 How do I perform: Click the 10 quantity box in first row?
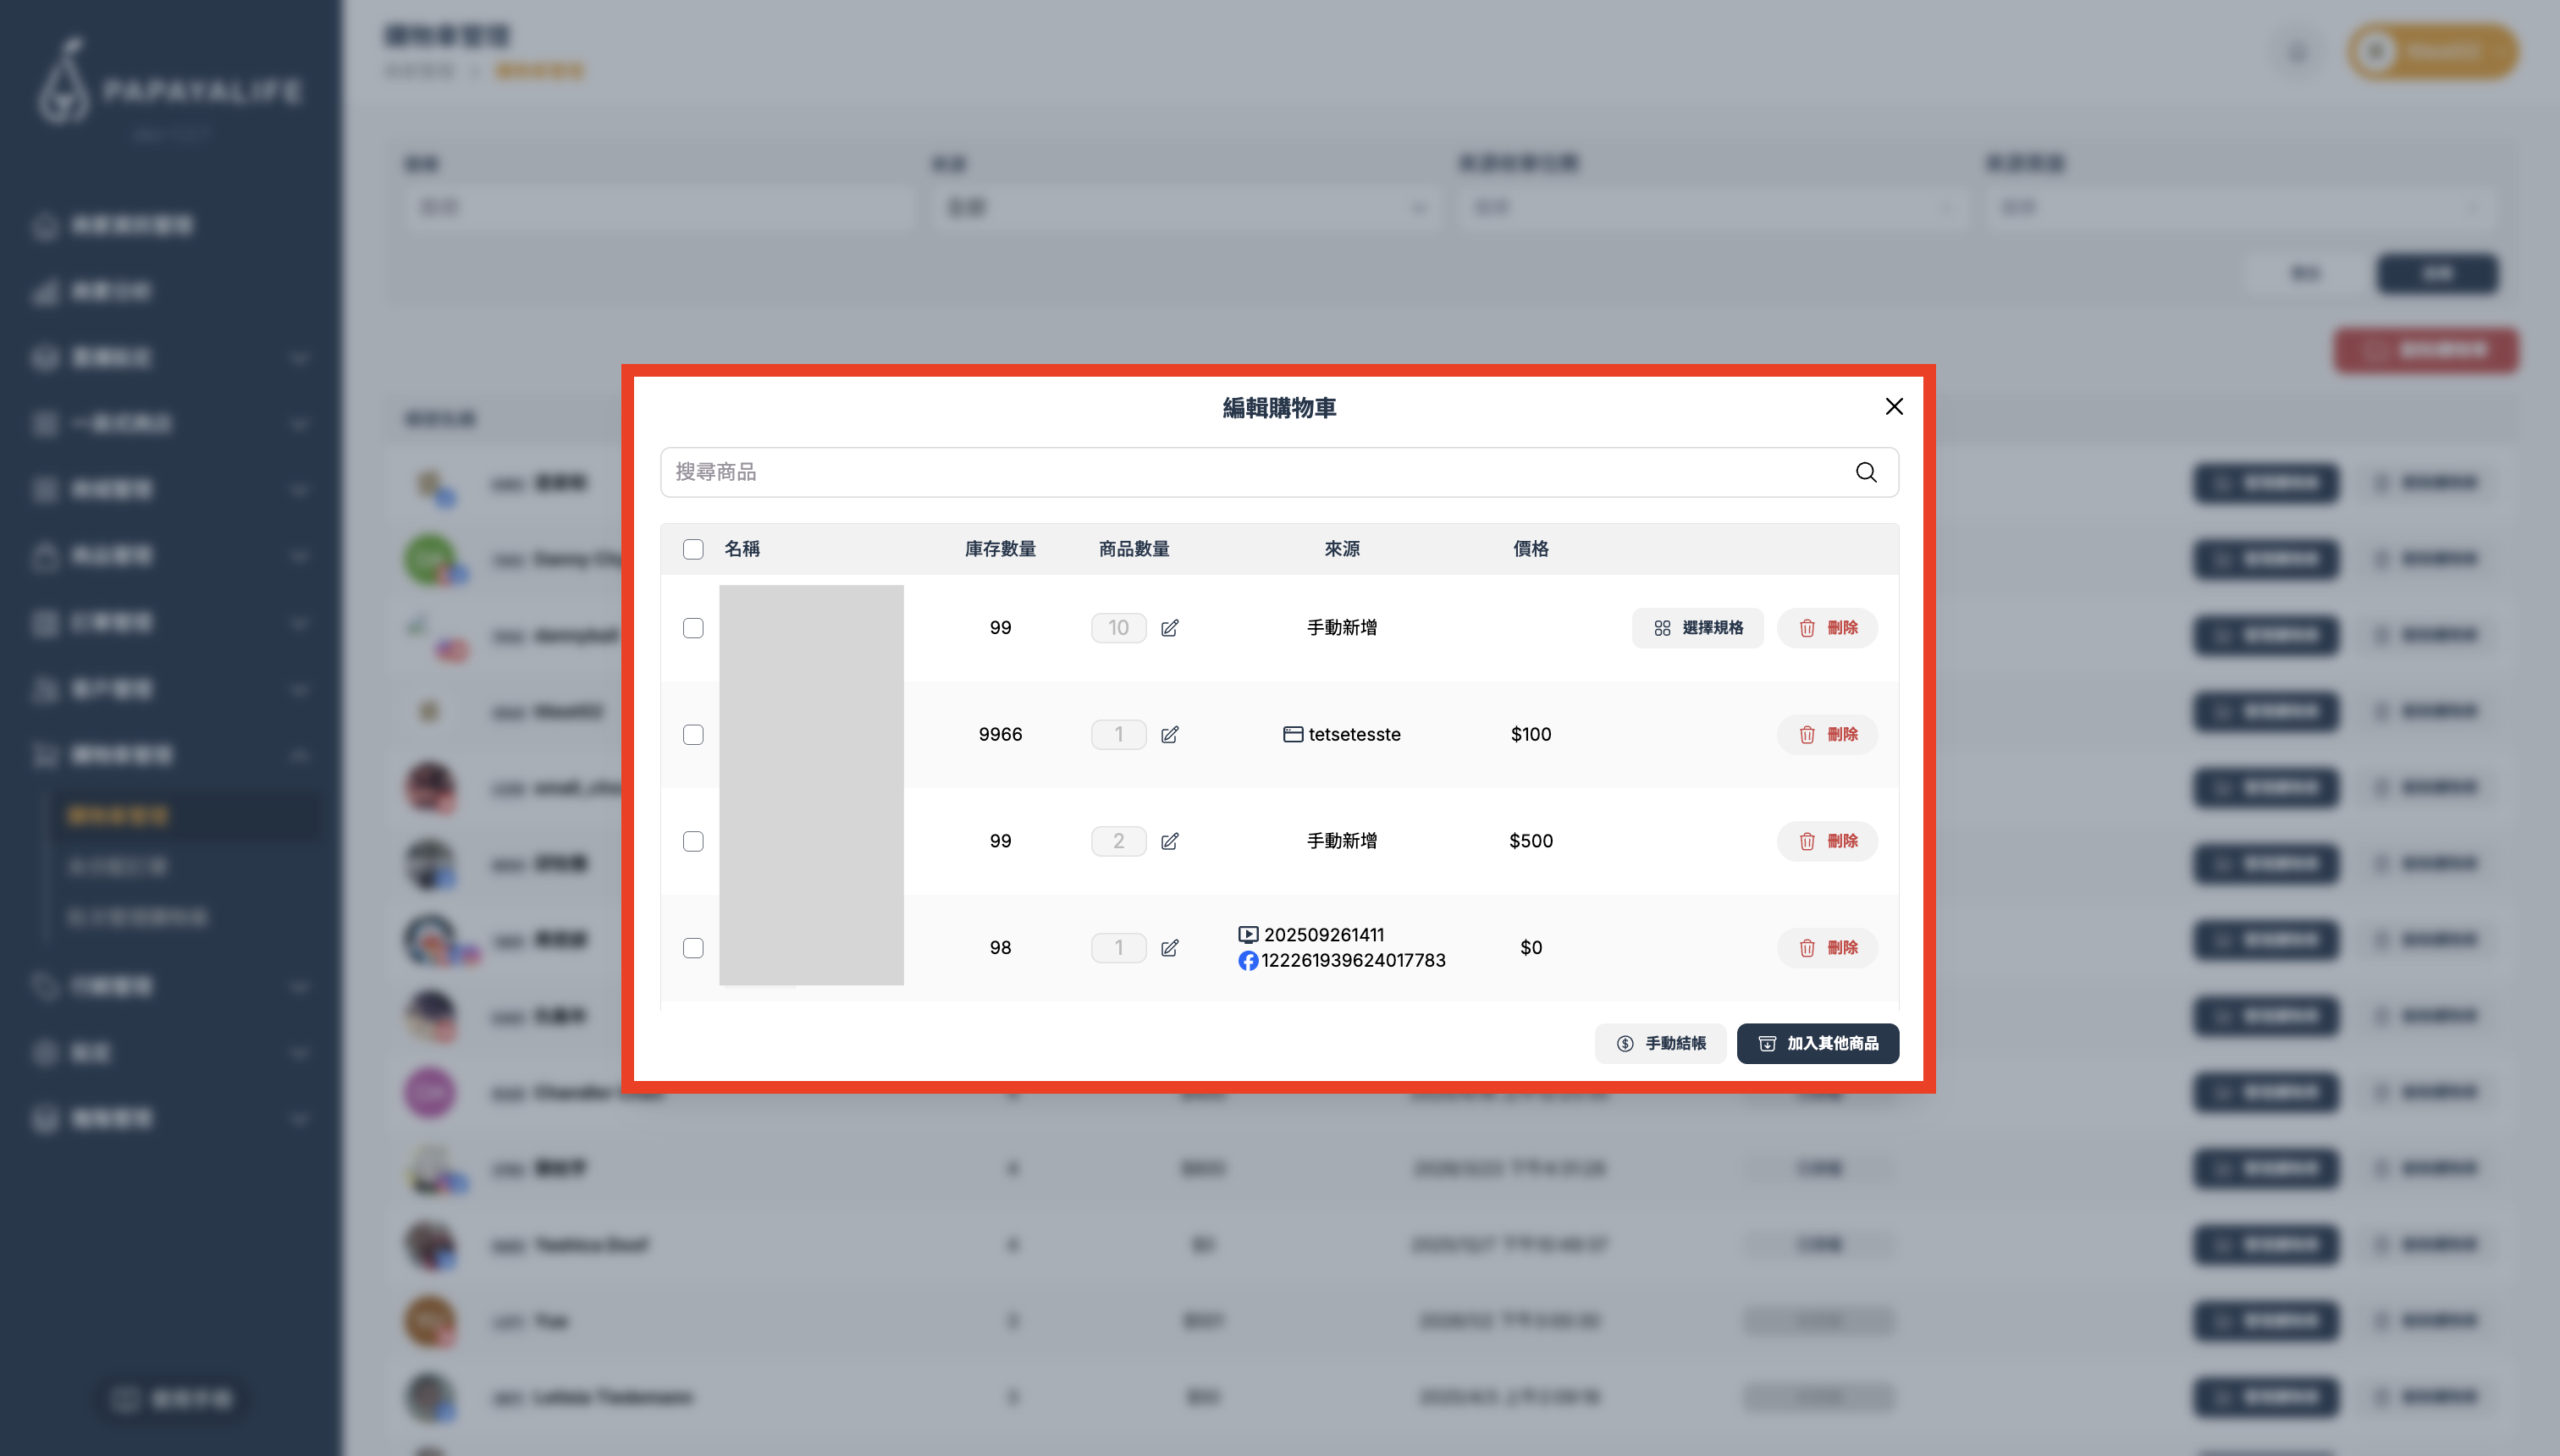tap(1118, 628)
